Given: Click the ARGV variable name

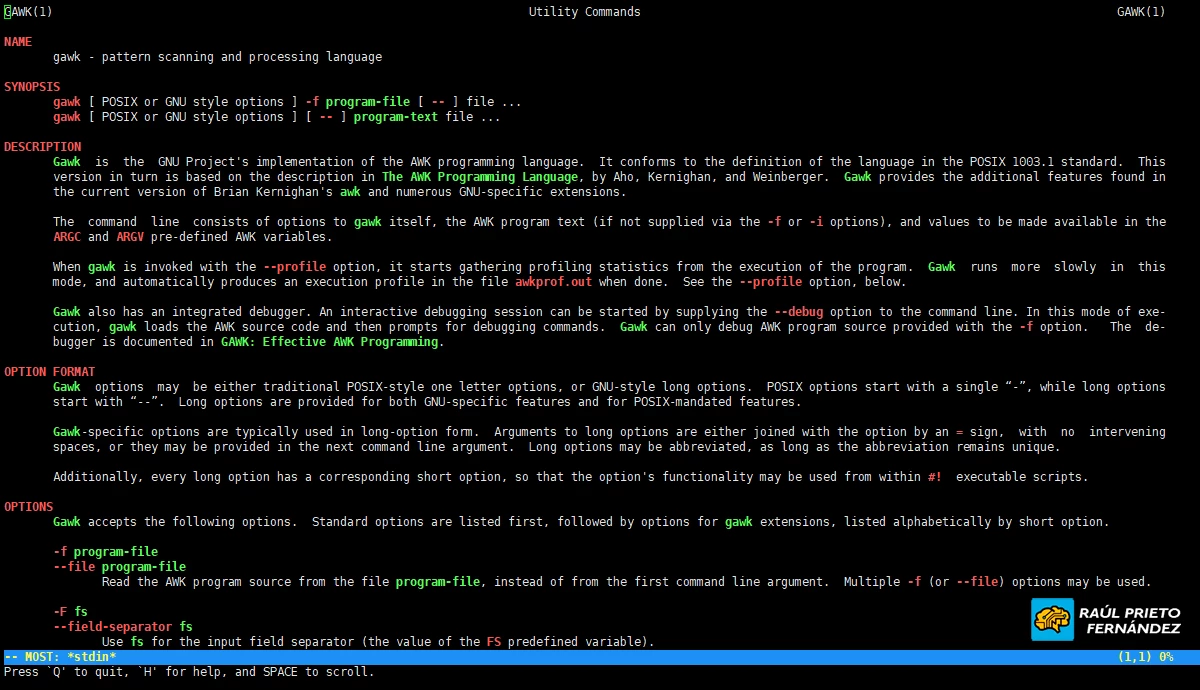Looking at the screenshot, I should (x=130, y=237).
